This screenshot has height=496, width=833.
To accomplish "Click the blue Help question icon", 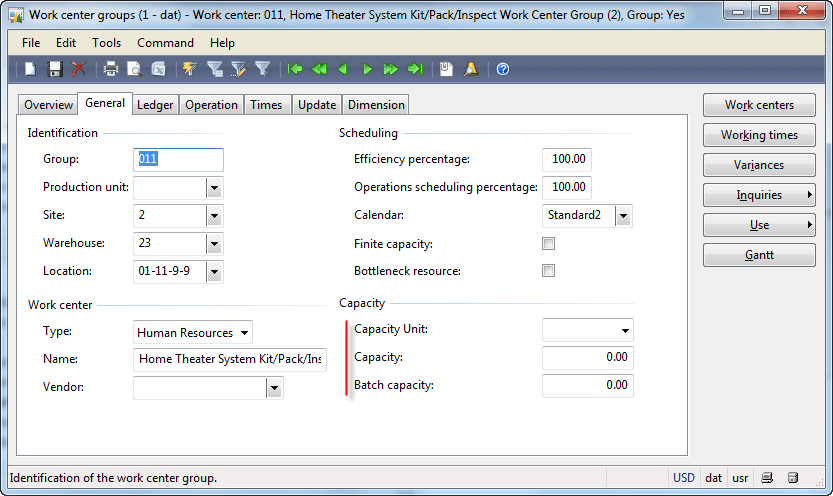I will tap(503, 69).
